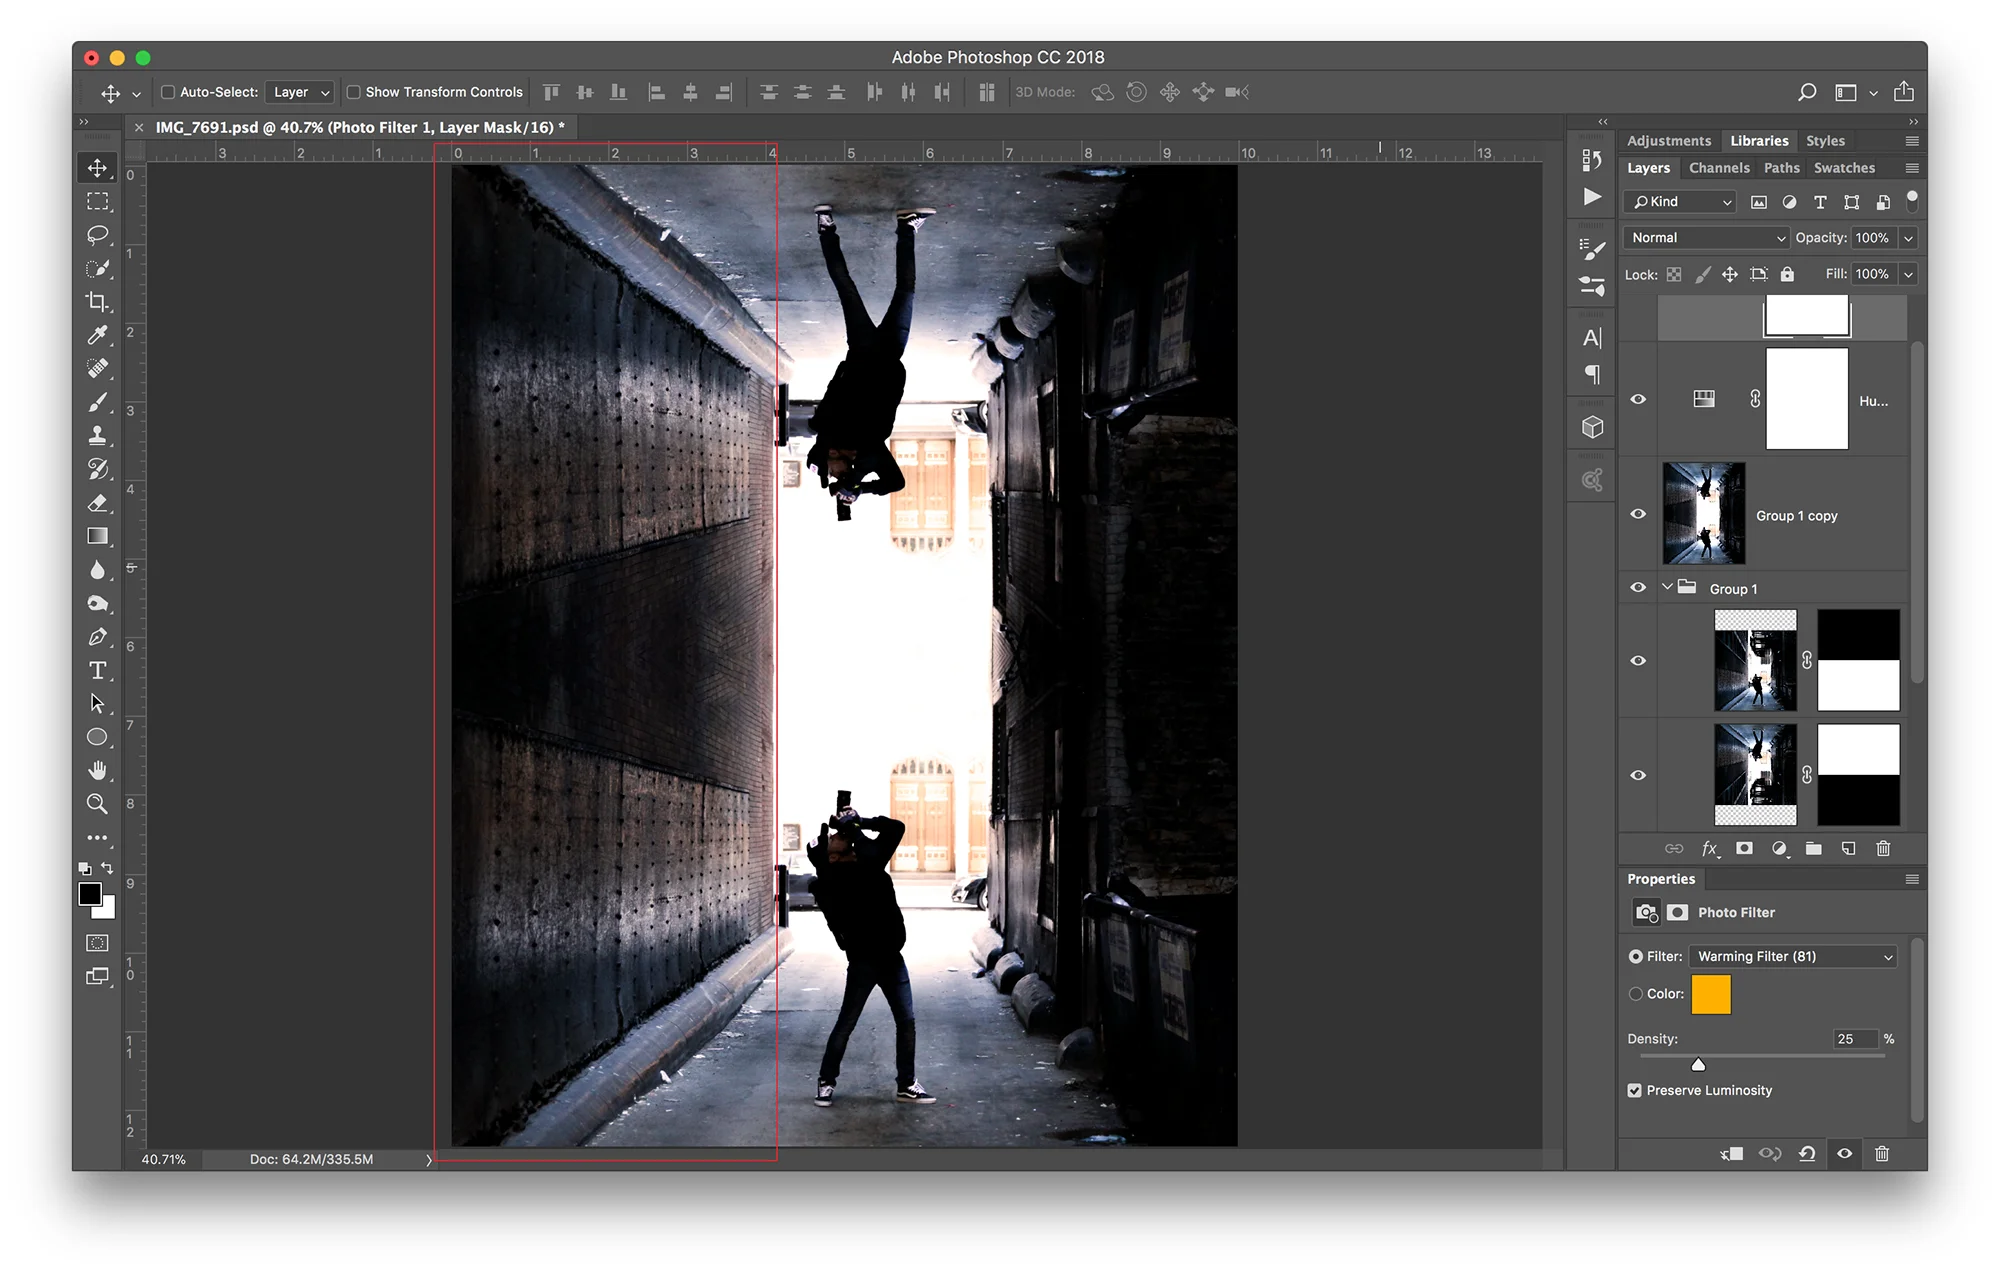Open the Auto-Select Layer dropdown
The image size is (2000, 1274).
(x=301, y=92)
